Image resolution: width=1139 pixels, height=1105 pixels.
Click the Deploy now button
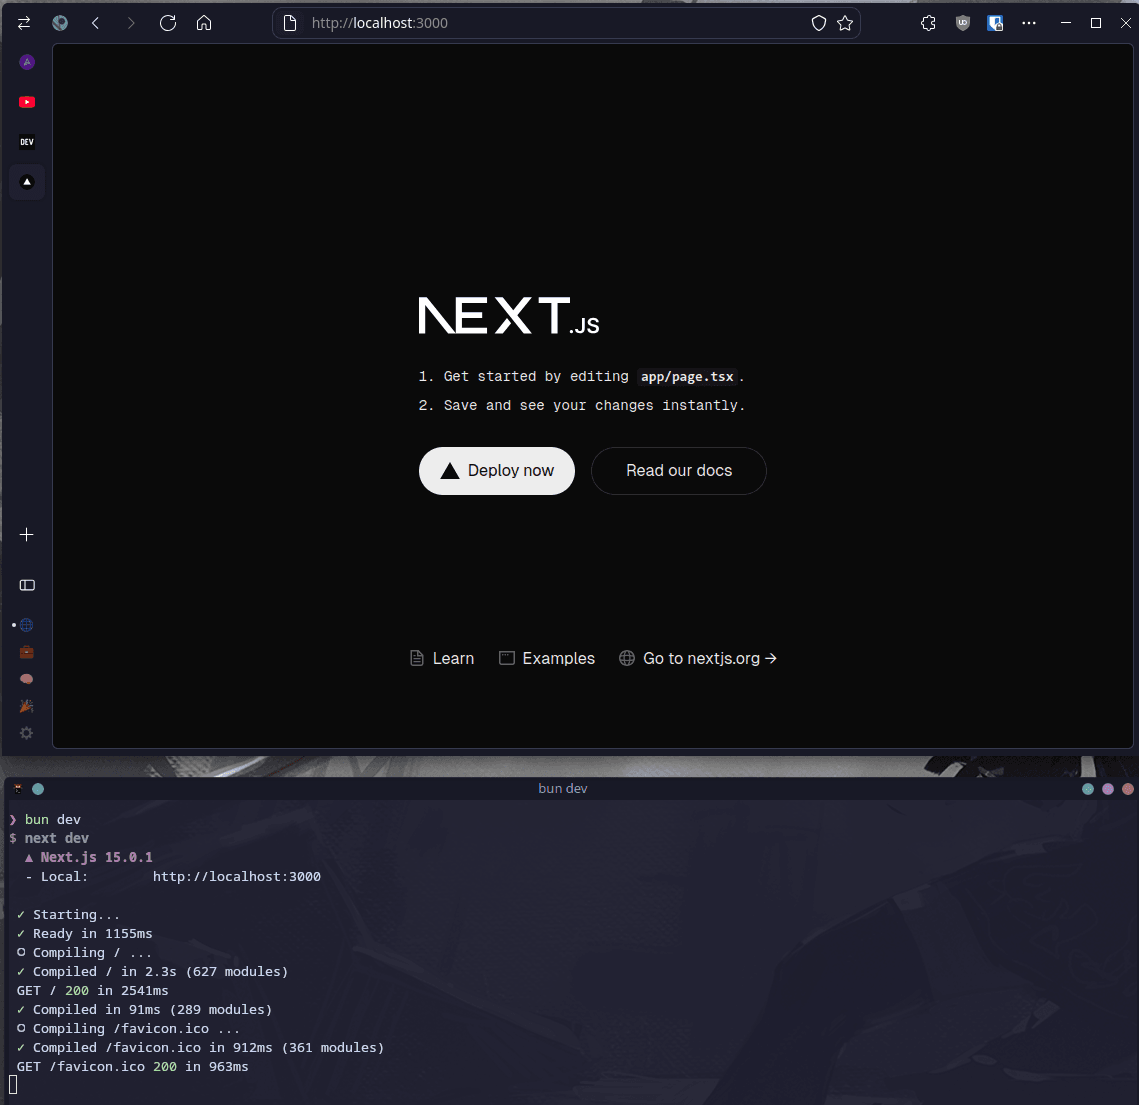coord(496,471)
